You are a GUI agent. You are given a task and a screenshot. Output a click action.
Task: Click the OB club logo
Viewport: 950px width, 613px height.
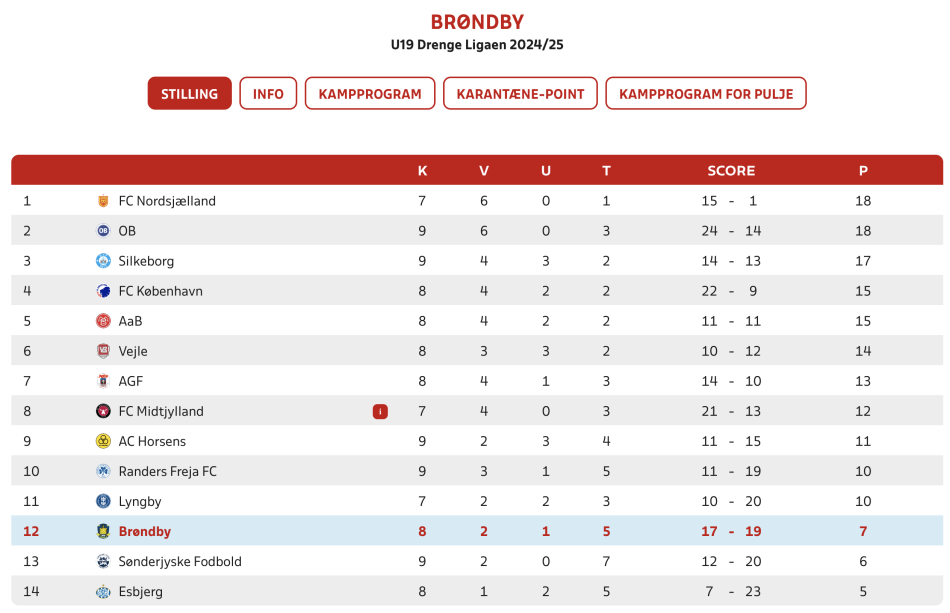[104, 231]
